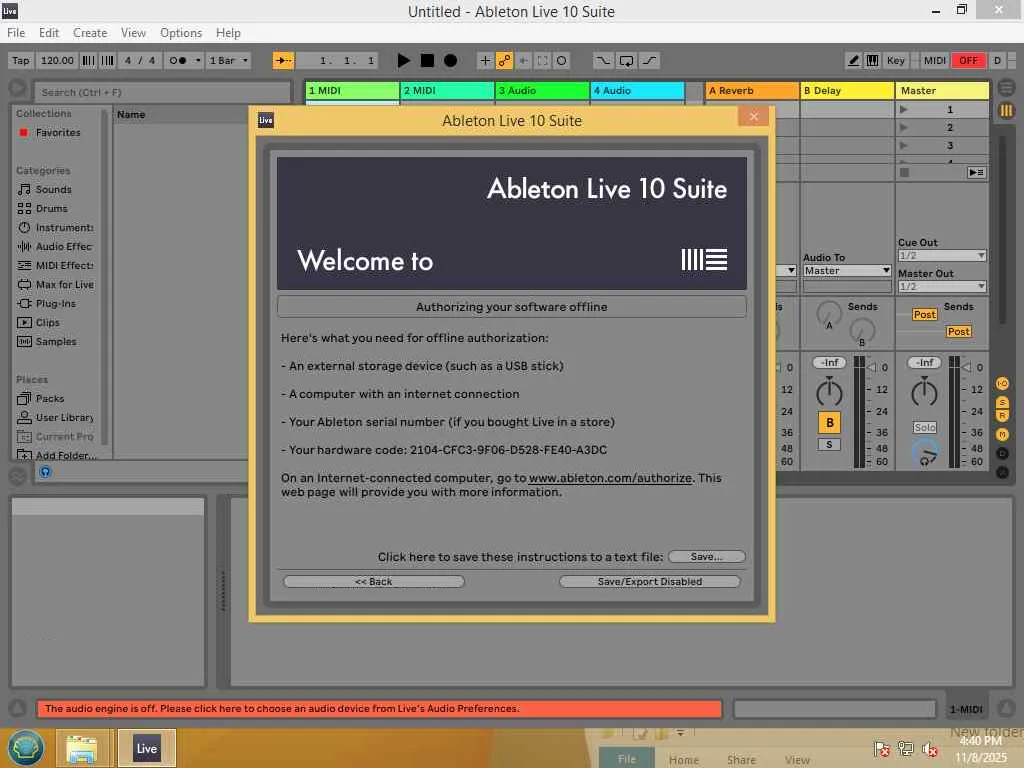This screenshot has width=1024, height=768.
Task: Open the metronome settings dropdown arrow
Action: (198, 61)
